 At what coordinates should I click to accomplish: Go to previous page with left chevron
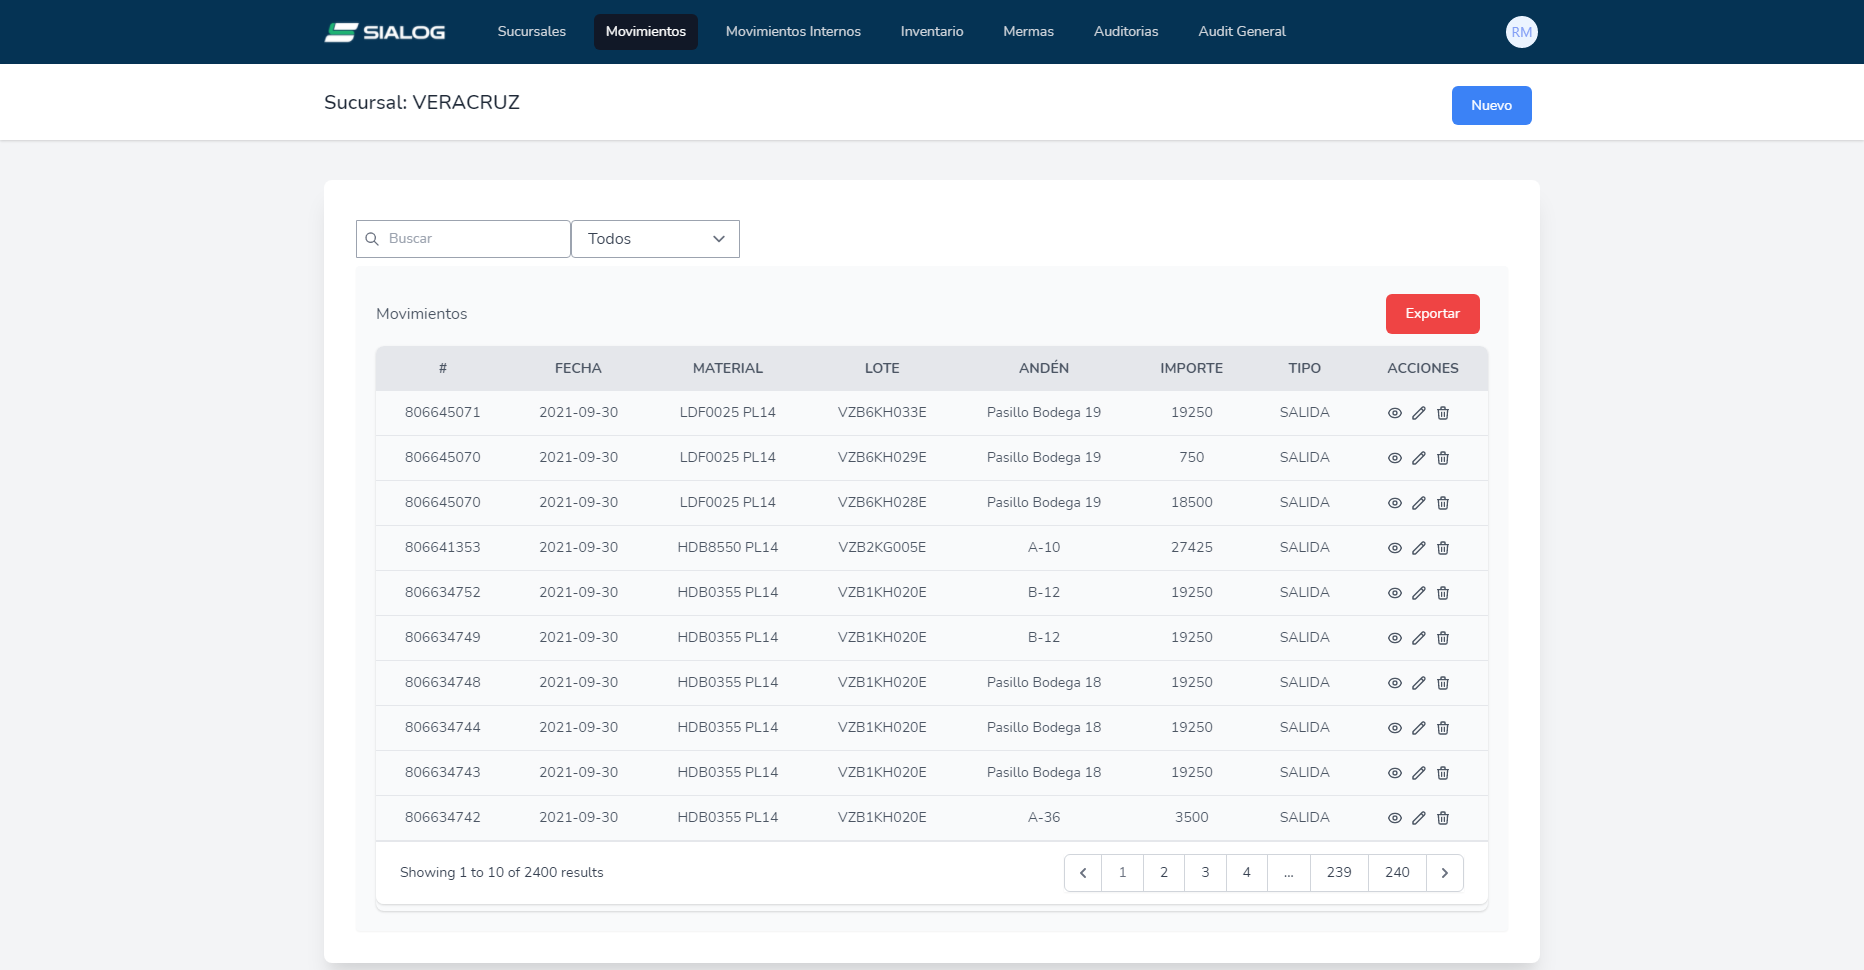coord(1083,873)
